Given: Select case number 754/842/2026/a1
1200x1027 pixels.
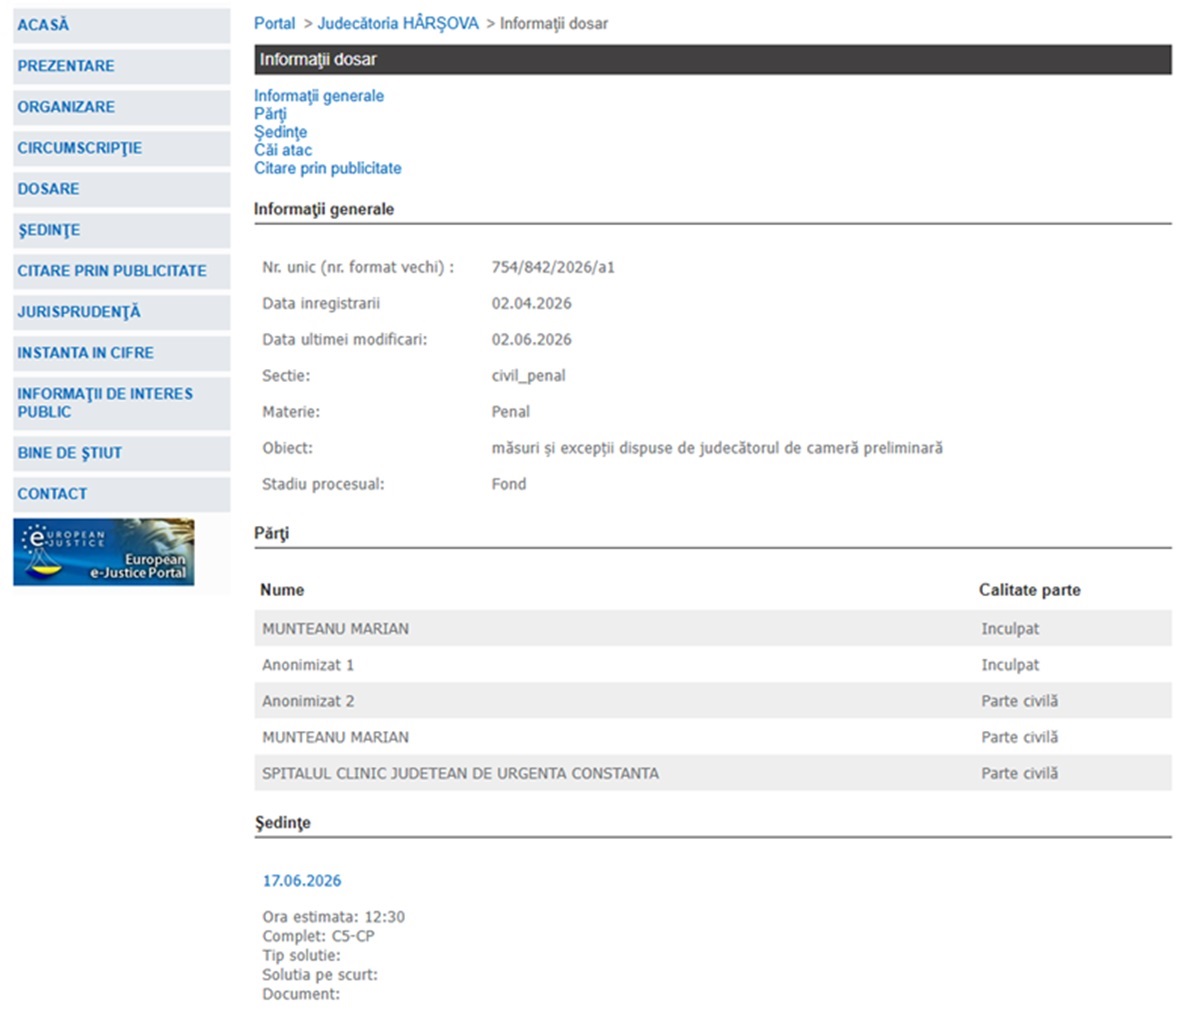Looking at the screenshot, I should (x=553, y=267).
